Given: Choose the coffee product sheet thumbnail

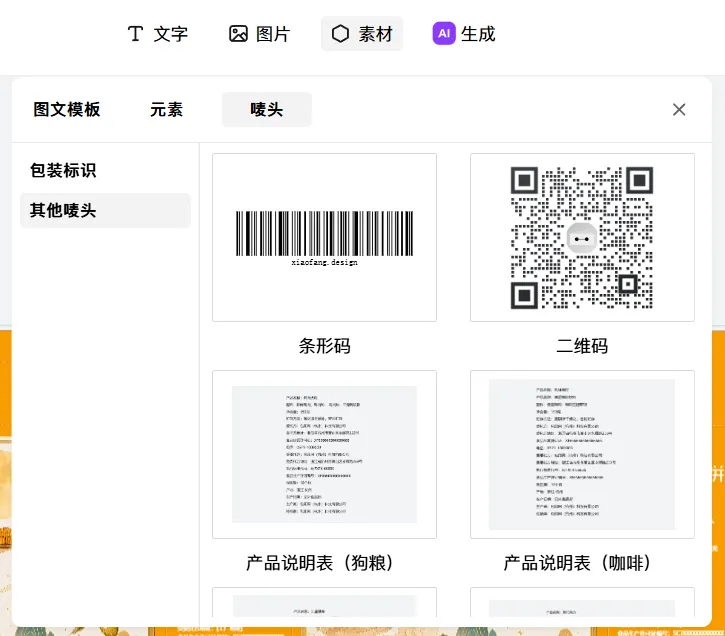Looking at the screenshot, I should [x=582, y=454].
